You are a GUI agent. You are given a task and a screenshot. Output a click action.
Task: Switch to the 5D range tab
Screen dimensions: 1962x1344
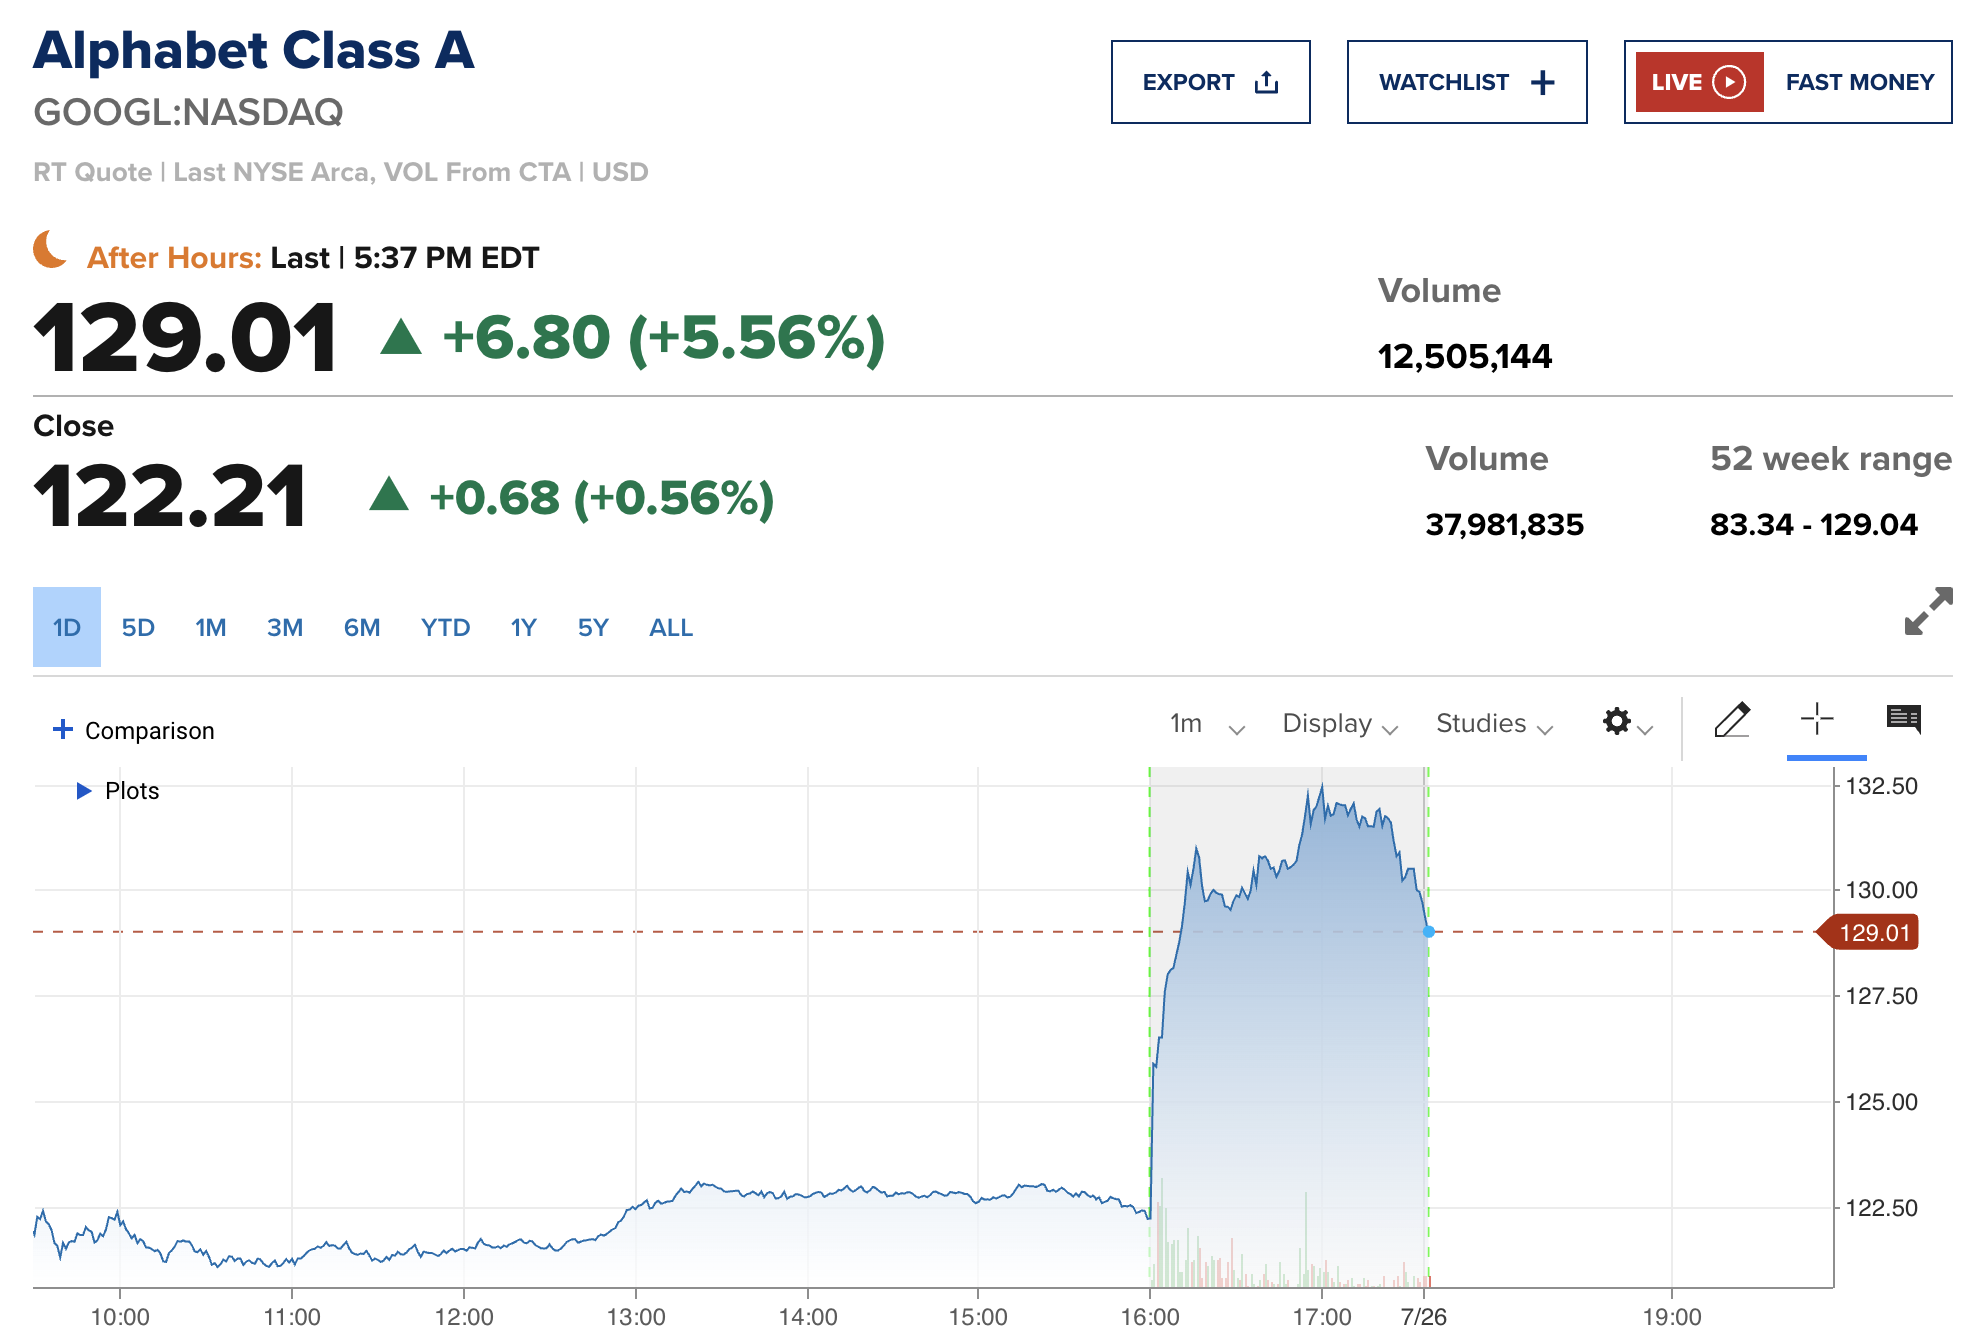pos(138,628)
